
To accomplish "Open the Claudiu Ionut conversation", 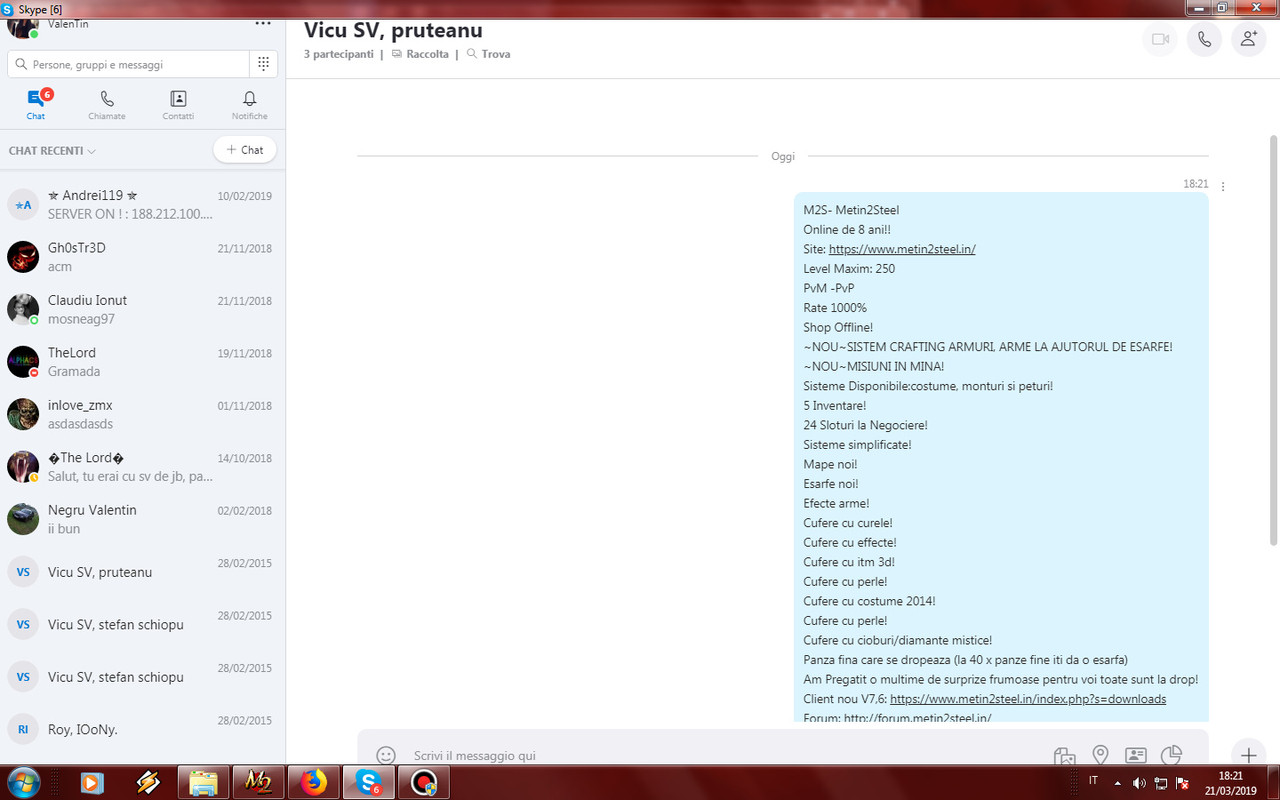I will click(143, 309).
